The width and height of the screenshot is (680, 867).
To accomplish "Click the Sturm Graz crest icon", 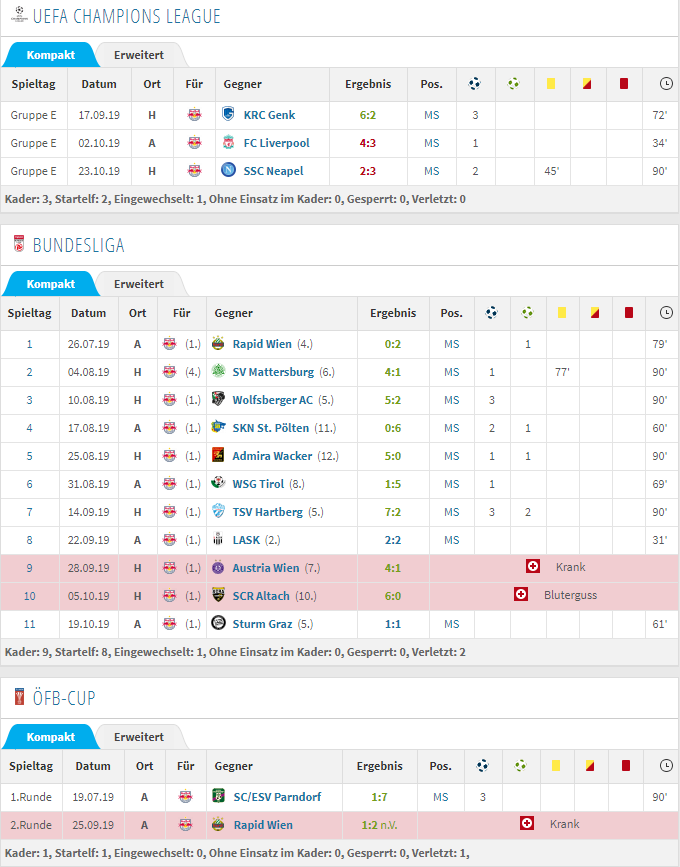I will click(x=218, y=623).
